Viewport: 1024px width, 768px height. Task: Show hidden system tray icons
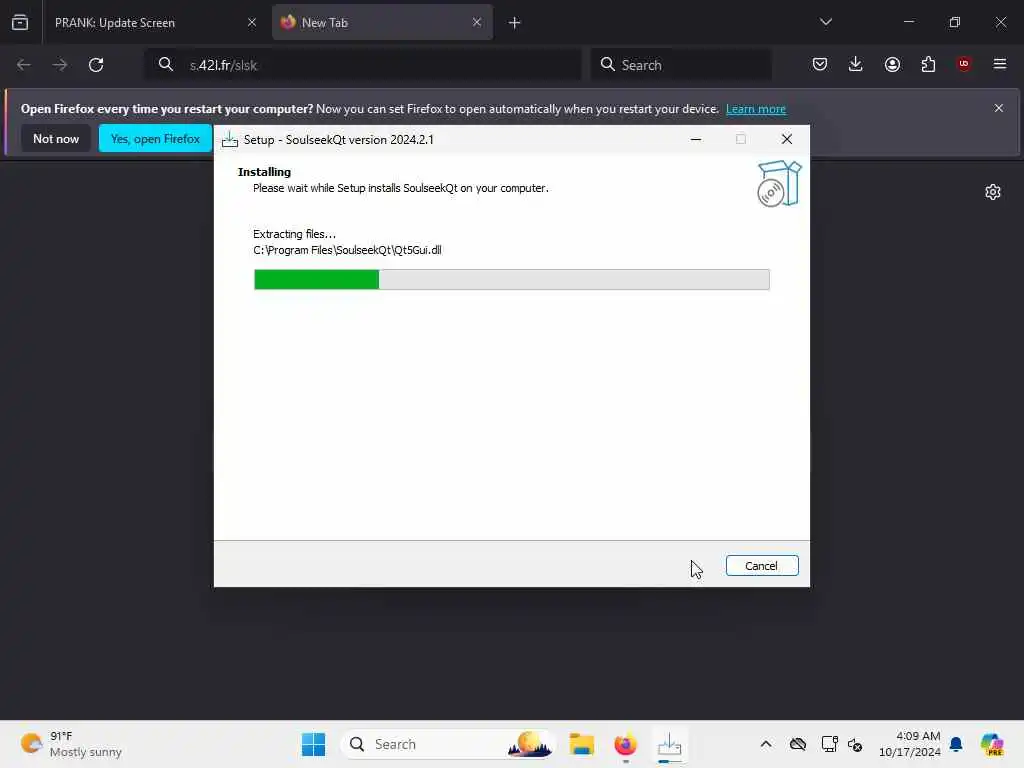tap(765, 744)
